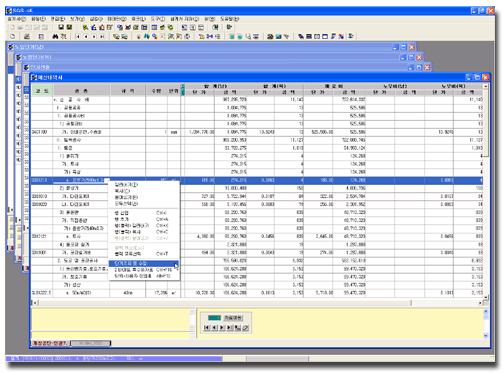Click the 재료비 column group header
The image size is (504, 373).
point(333,86)
